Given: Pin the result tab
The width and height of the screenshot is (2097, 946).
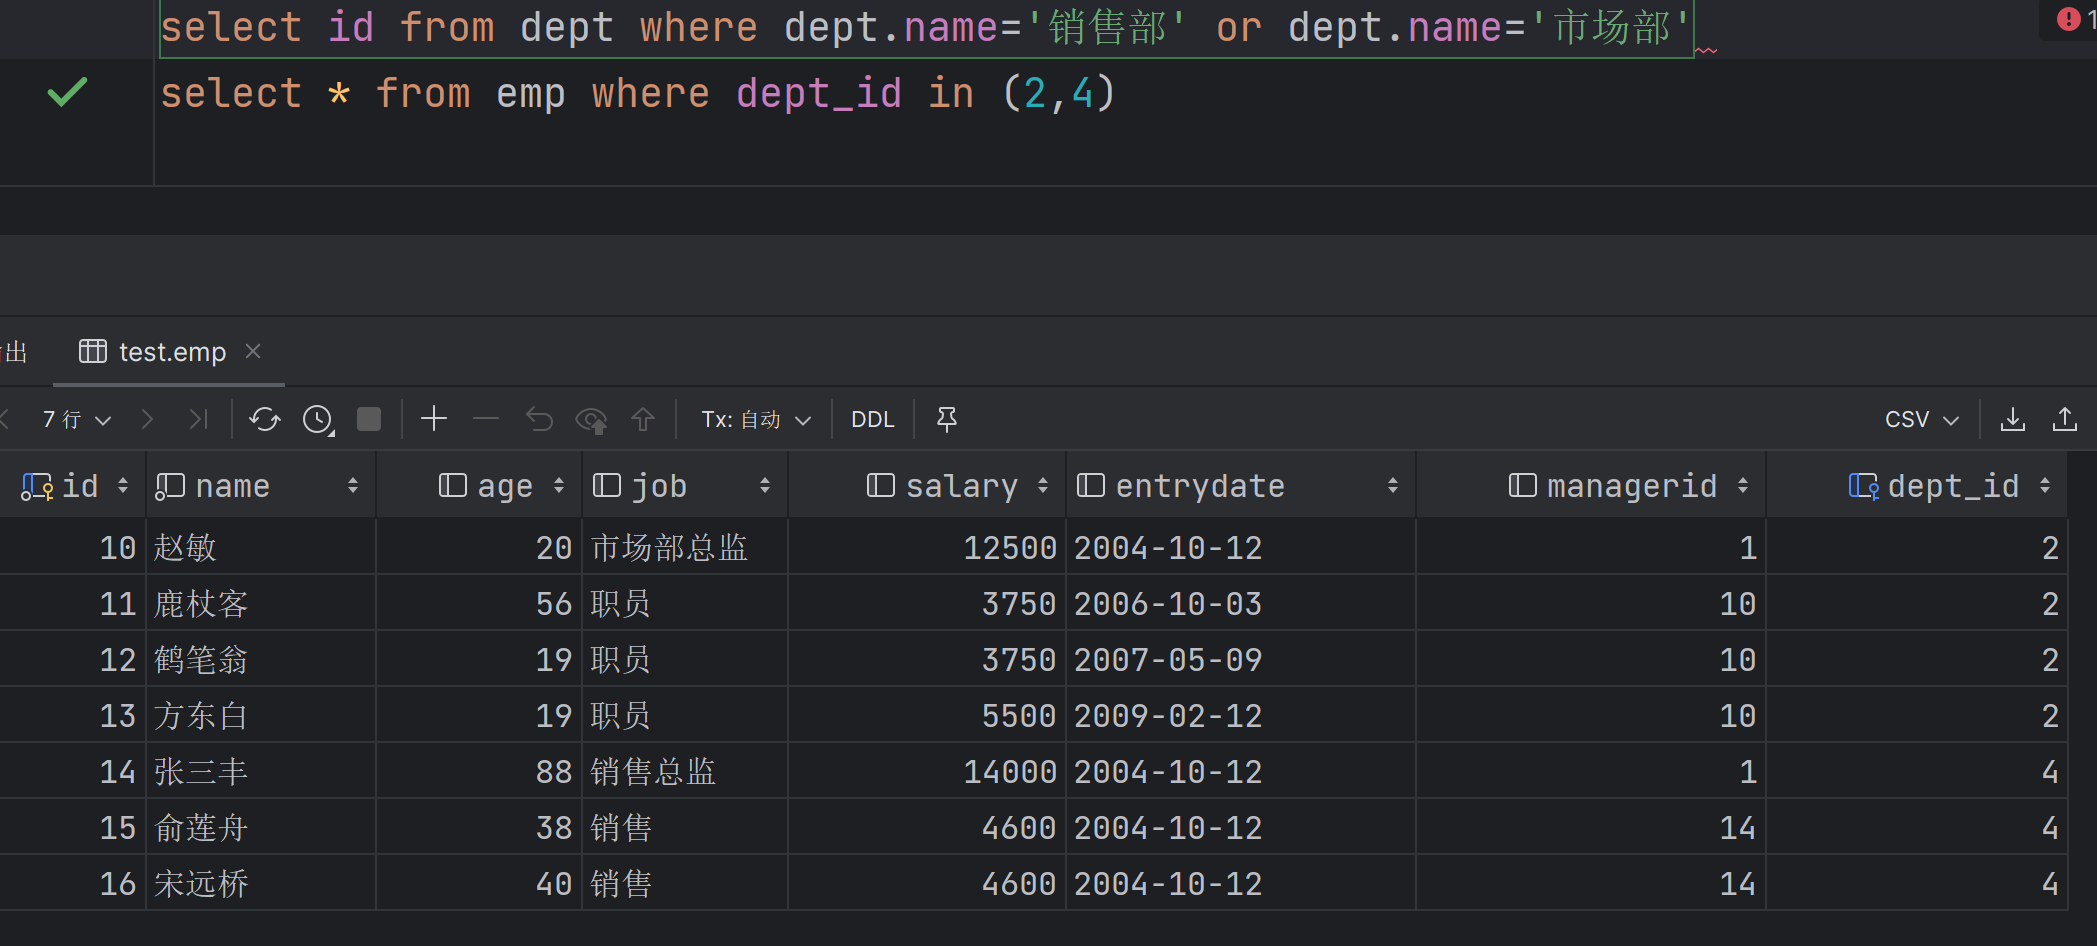Looking at the screenshot, I should pos(947,420).
